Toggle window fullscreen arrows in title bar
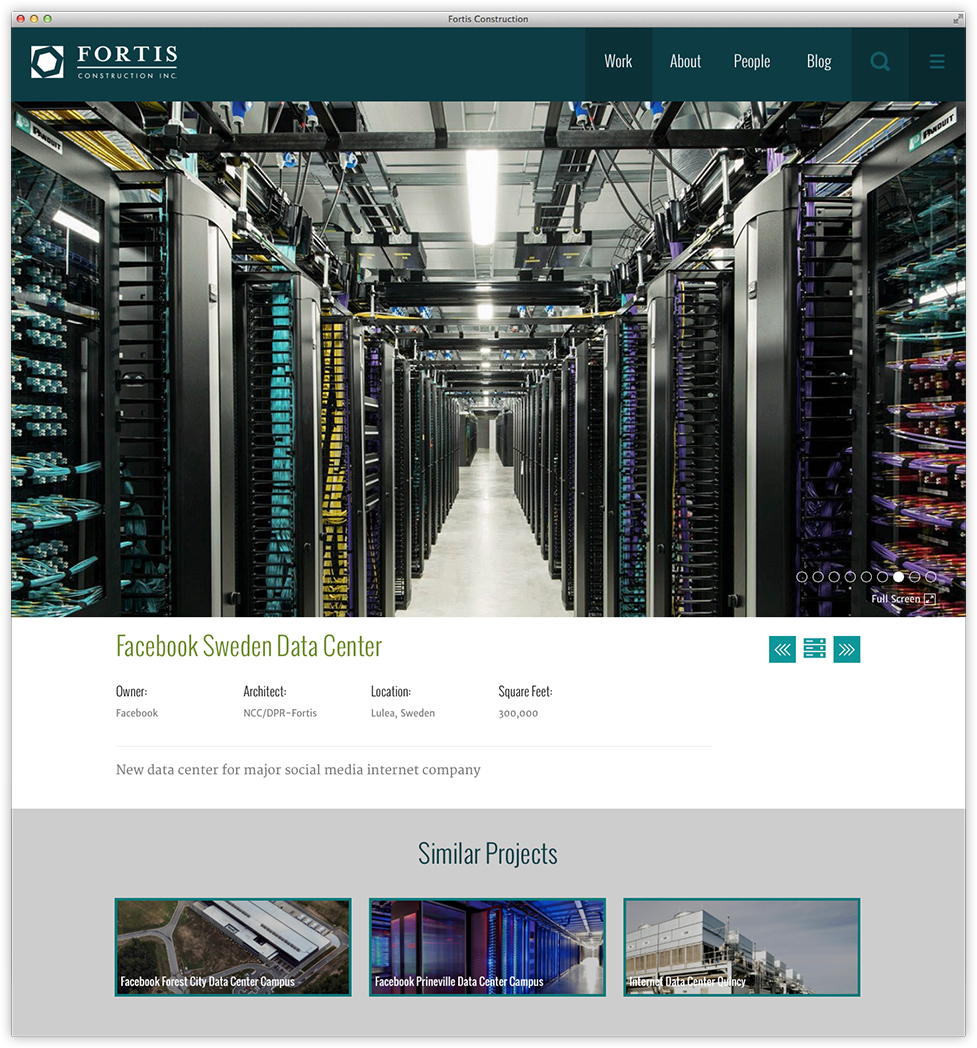977x1048 pixels. click(x=957, y=19)
